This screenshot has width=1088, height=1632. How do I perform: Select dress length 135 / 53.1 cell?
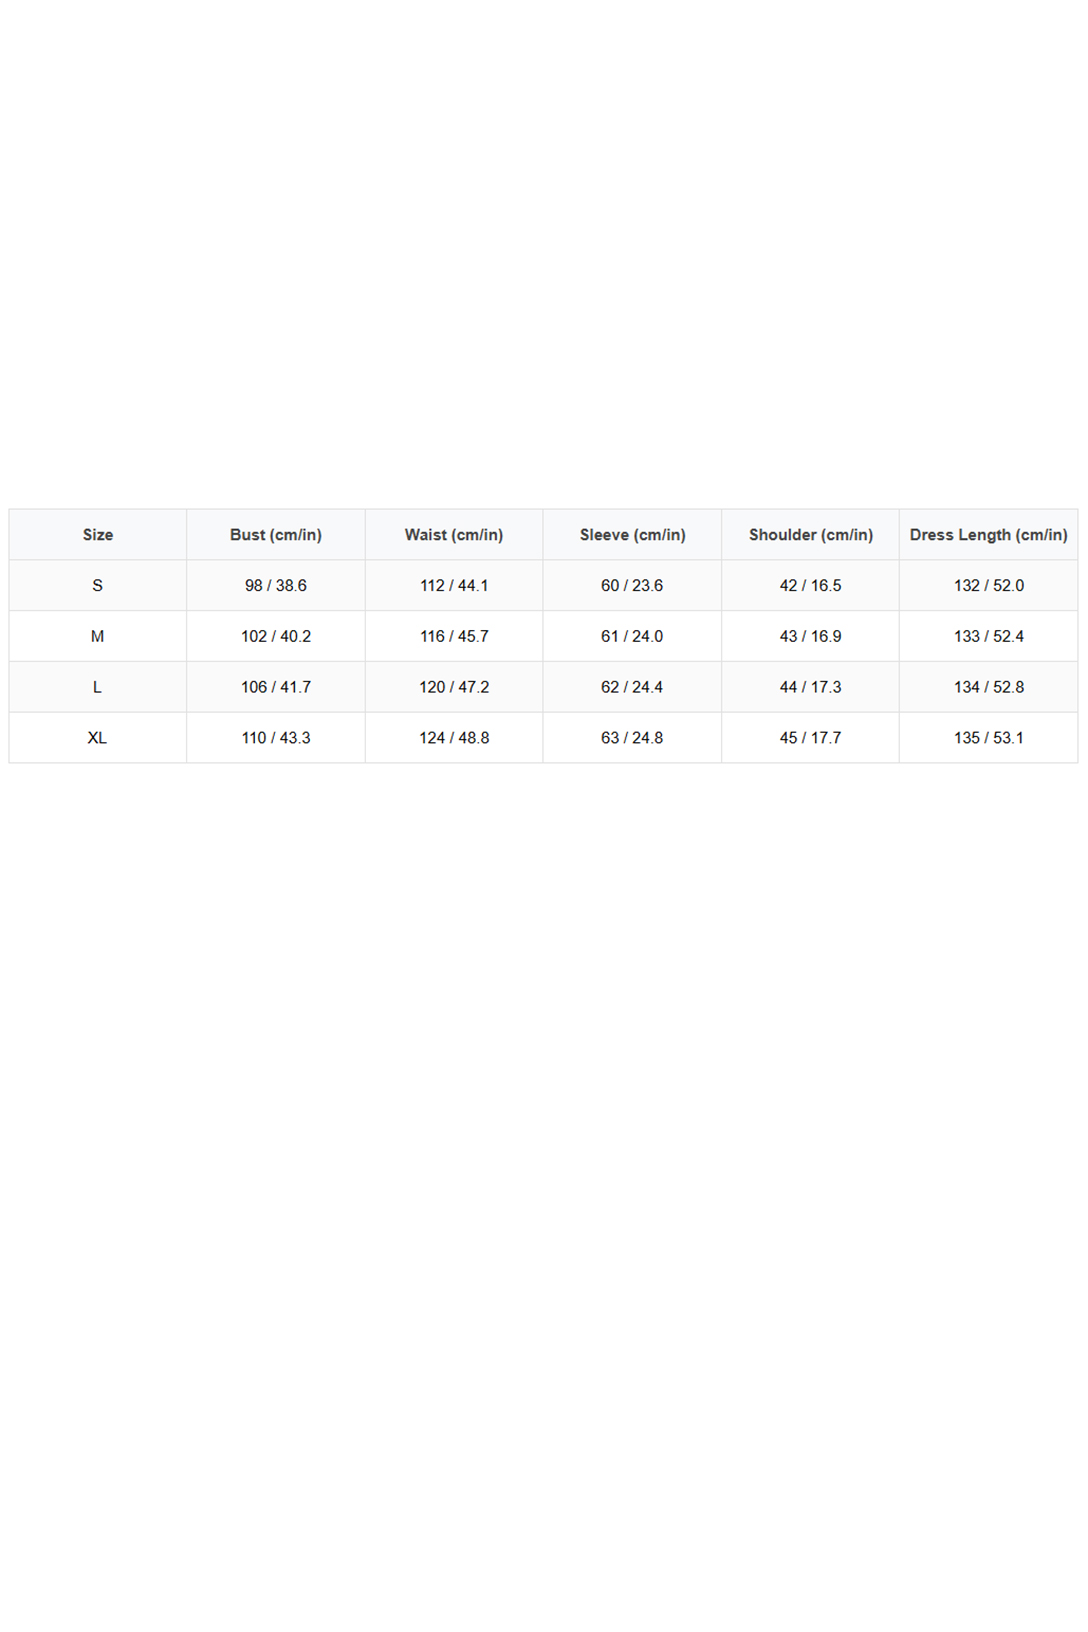coord(988,738)
